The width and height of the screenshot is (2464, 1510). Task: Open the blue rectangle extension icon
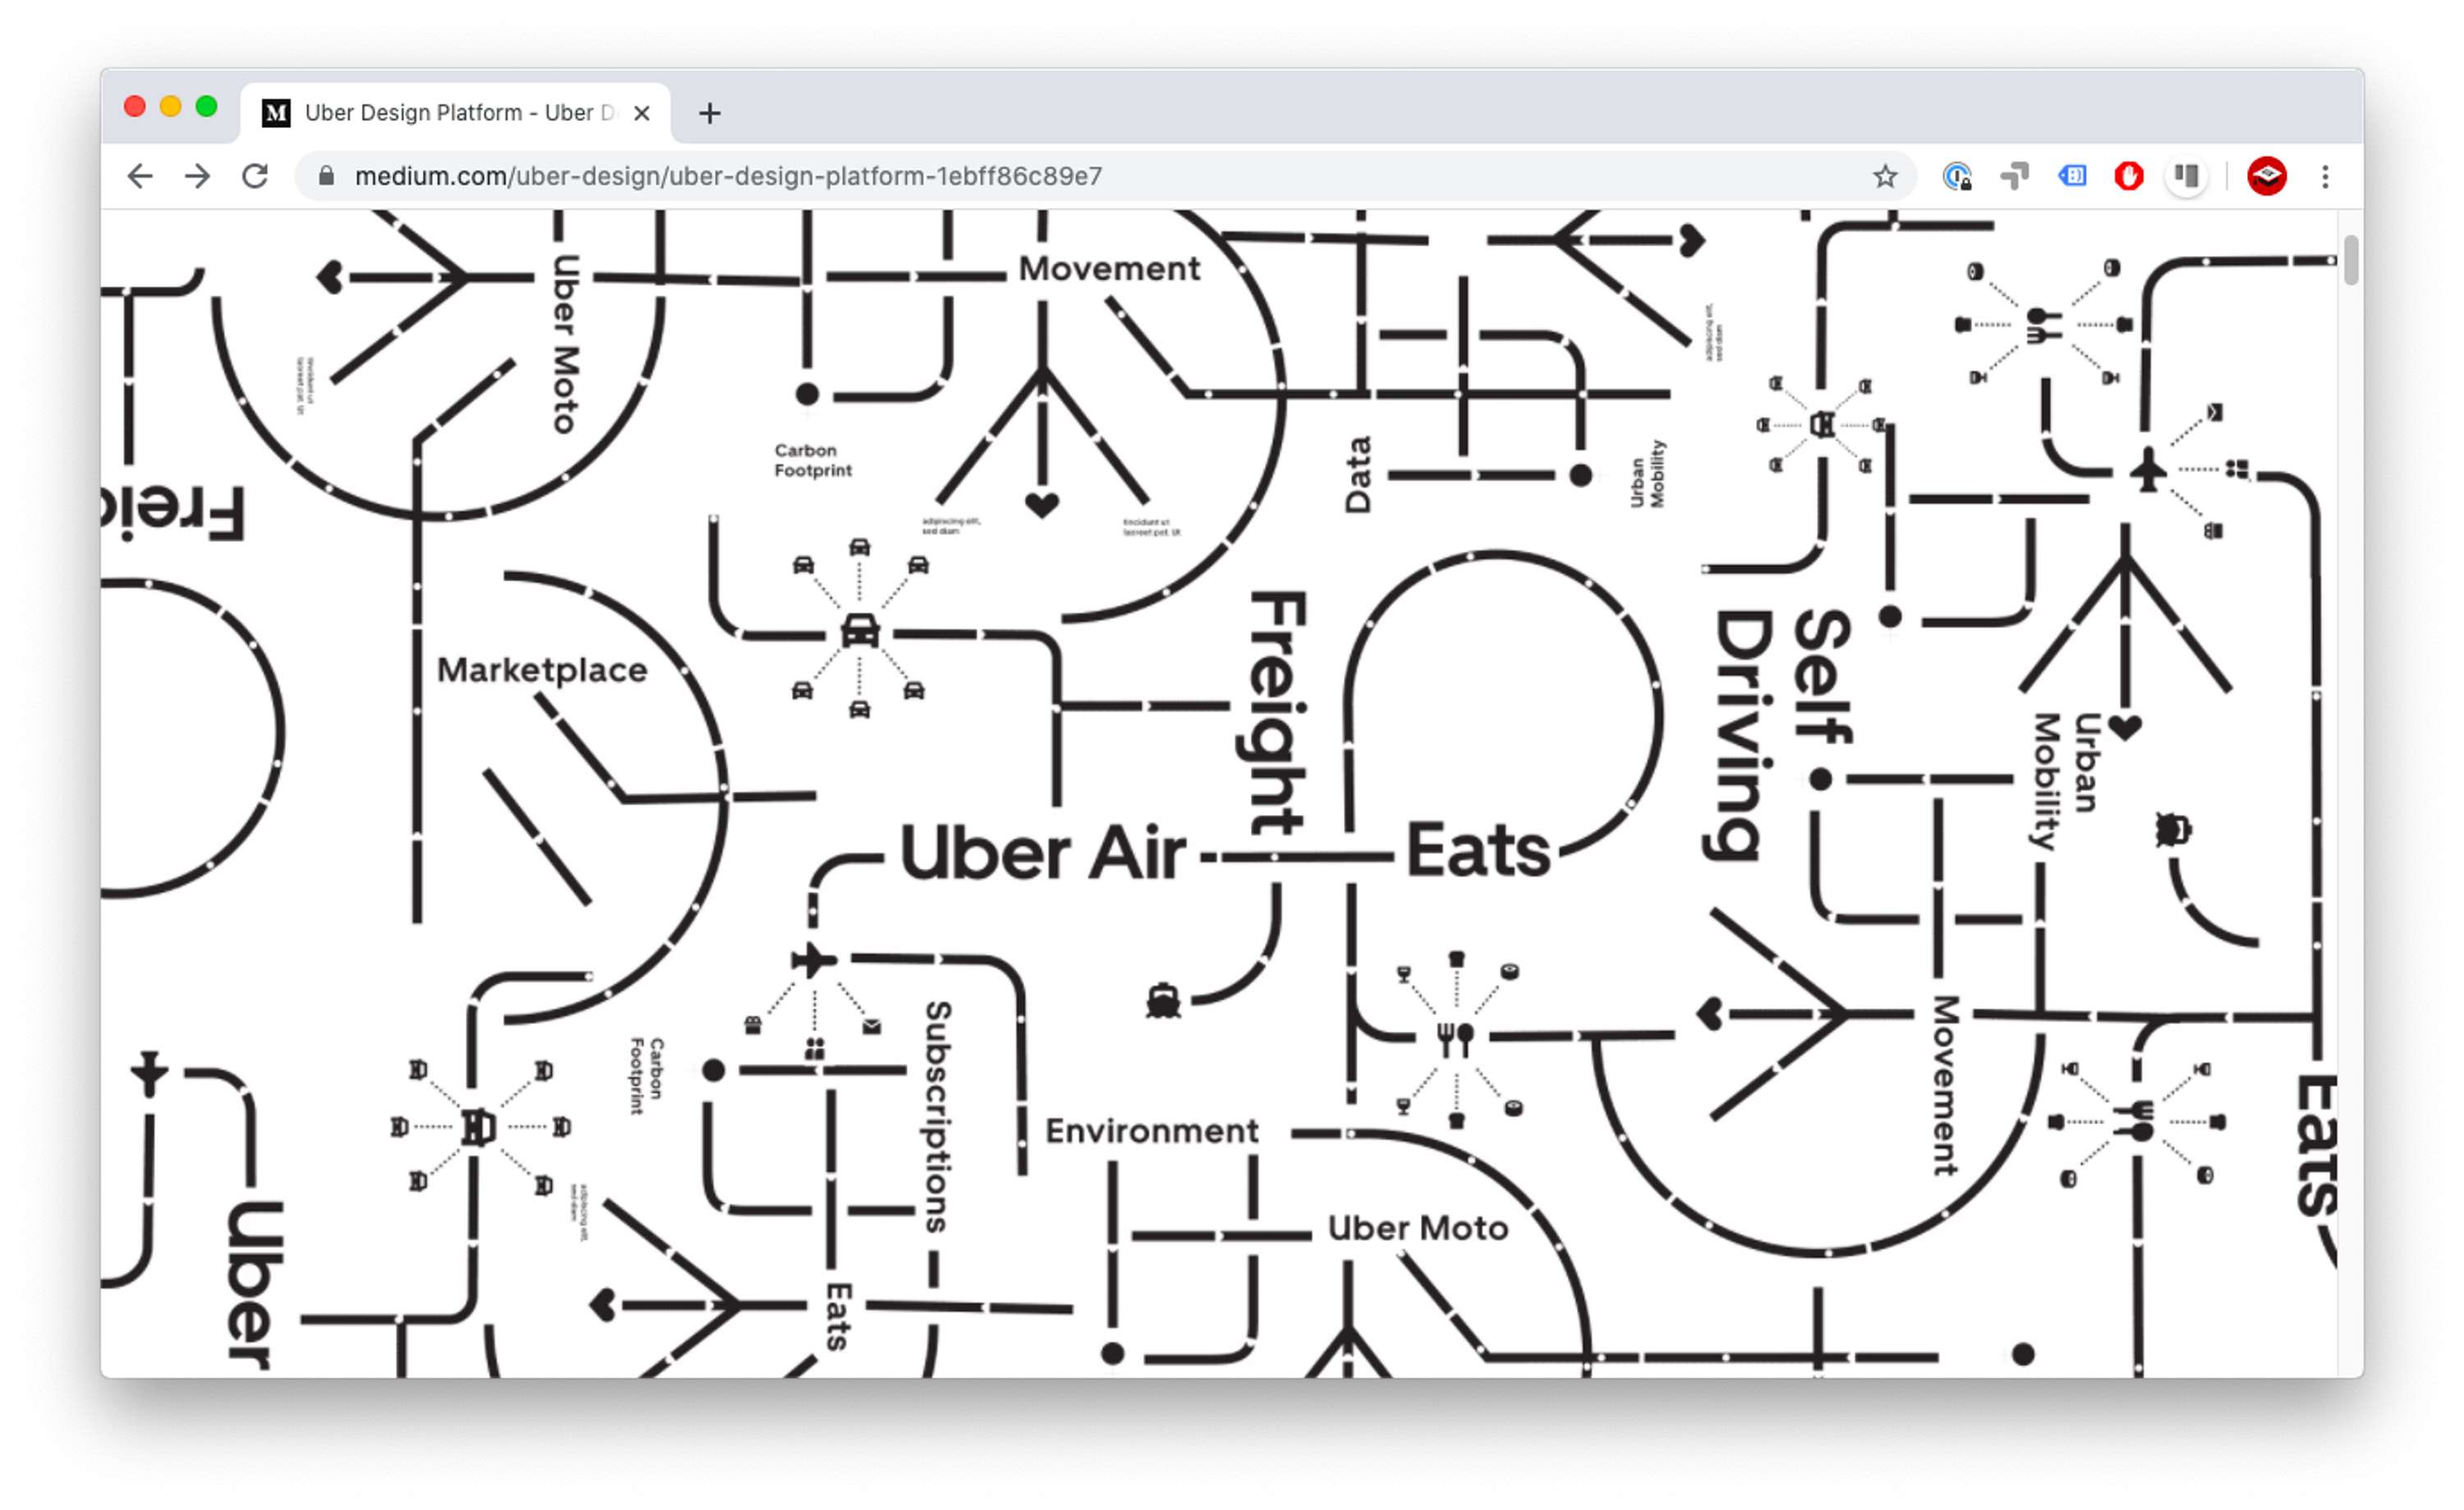tap(2072, 176)
